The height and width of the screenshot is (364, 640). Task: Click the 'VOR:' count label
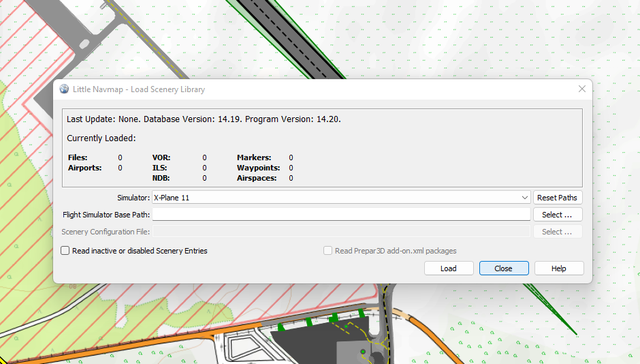(x=161, y=158)
